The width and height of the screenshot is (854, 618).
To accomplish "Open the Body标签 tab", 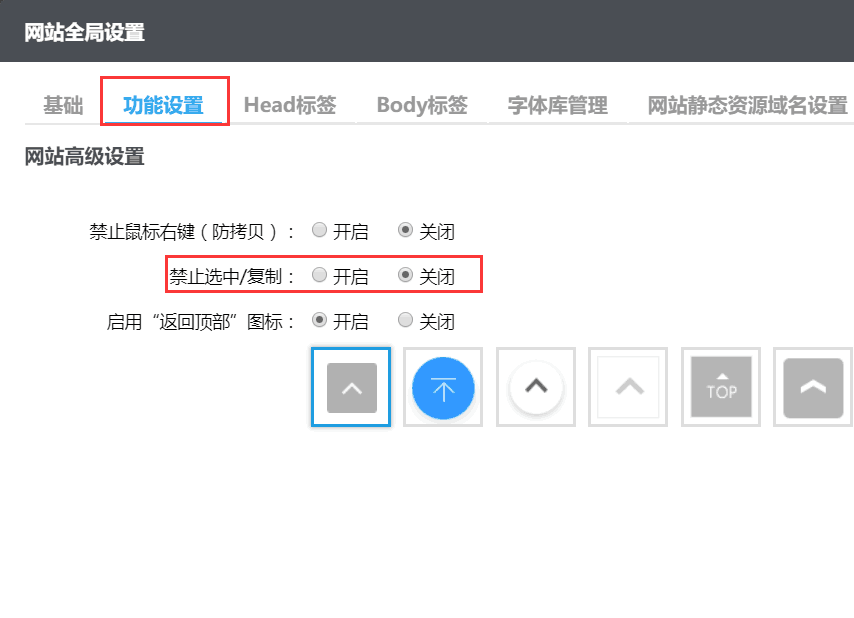I will (421, 104).
